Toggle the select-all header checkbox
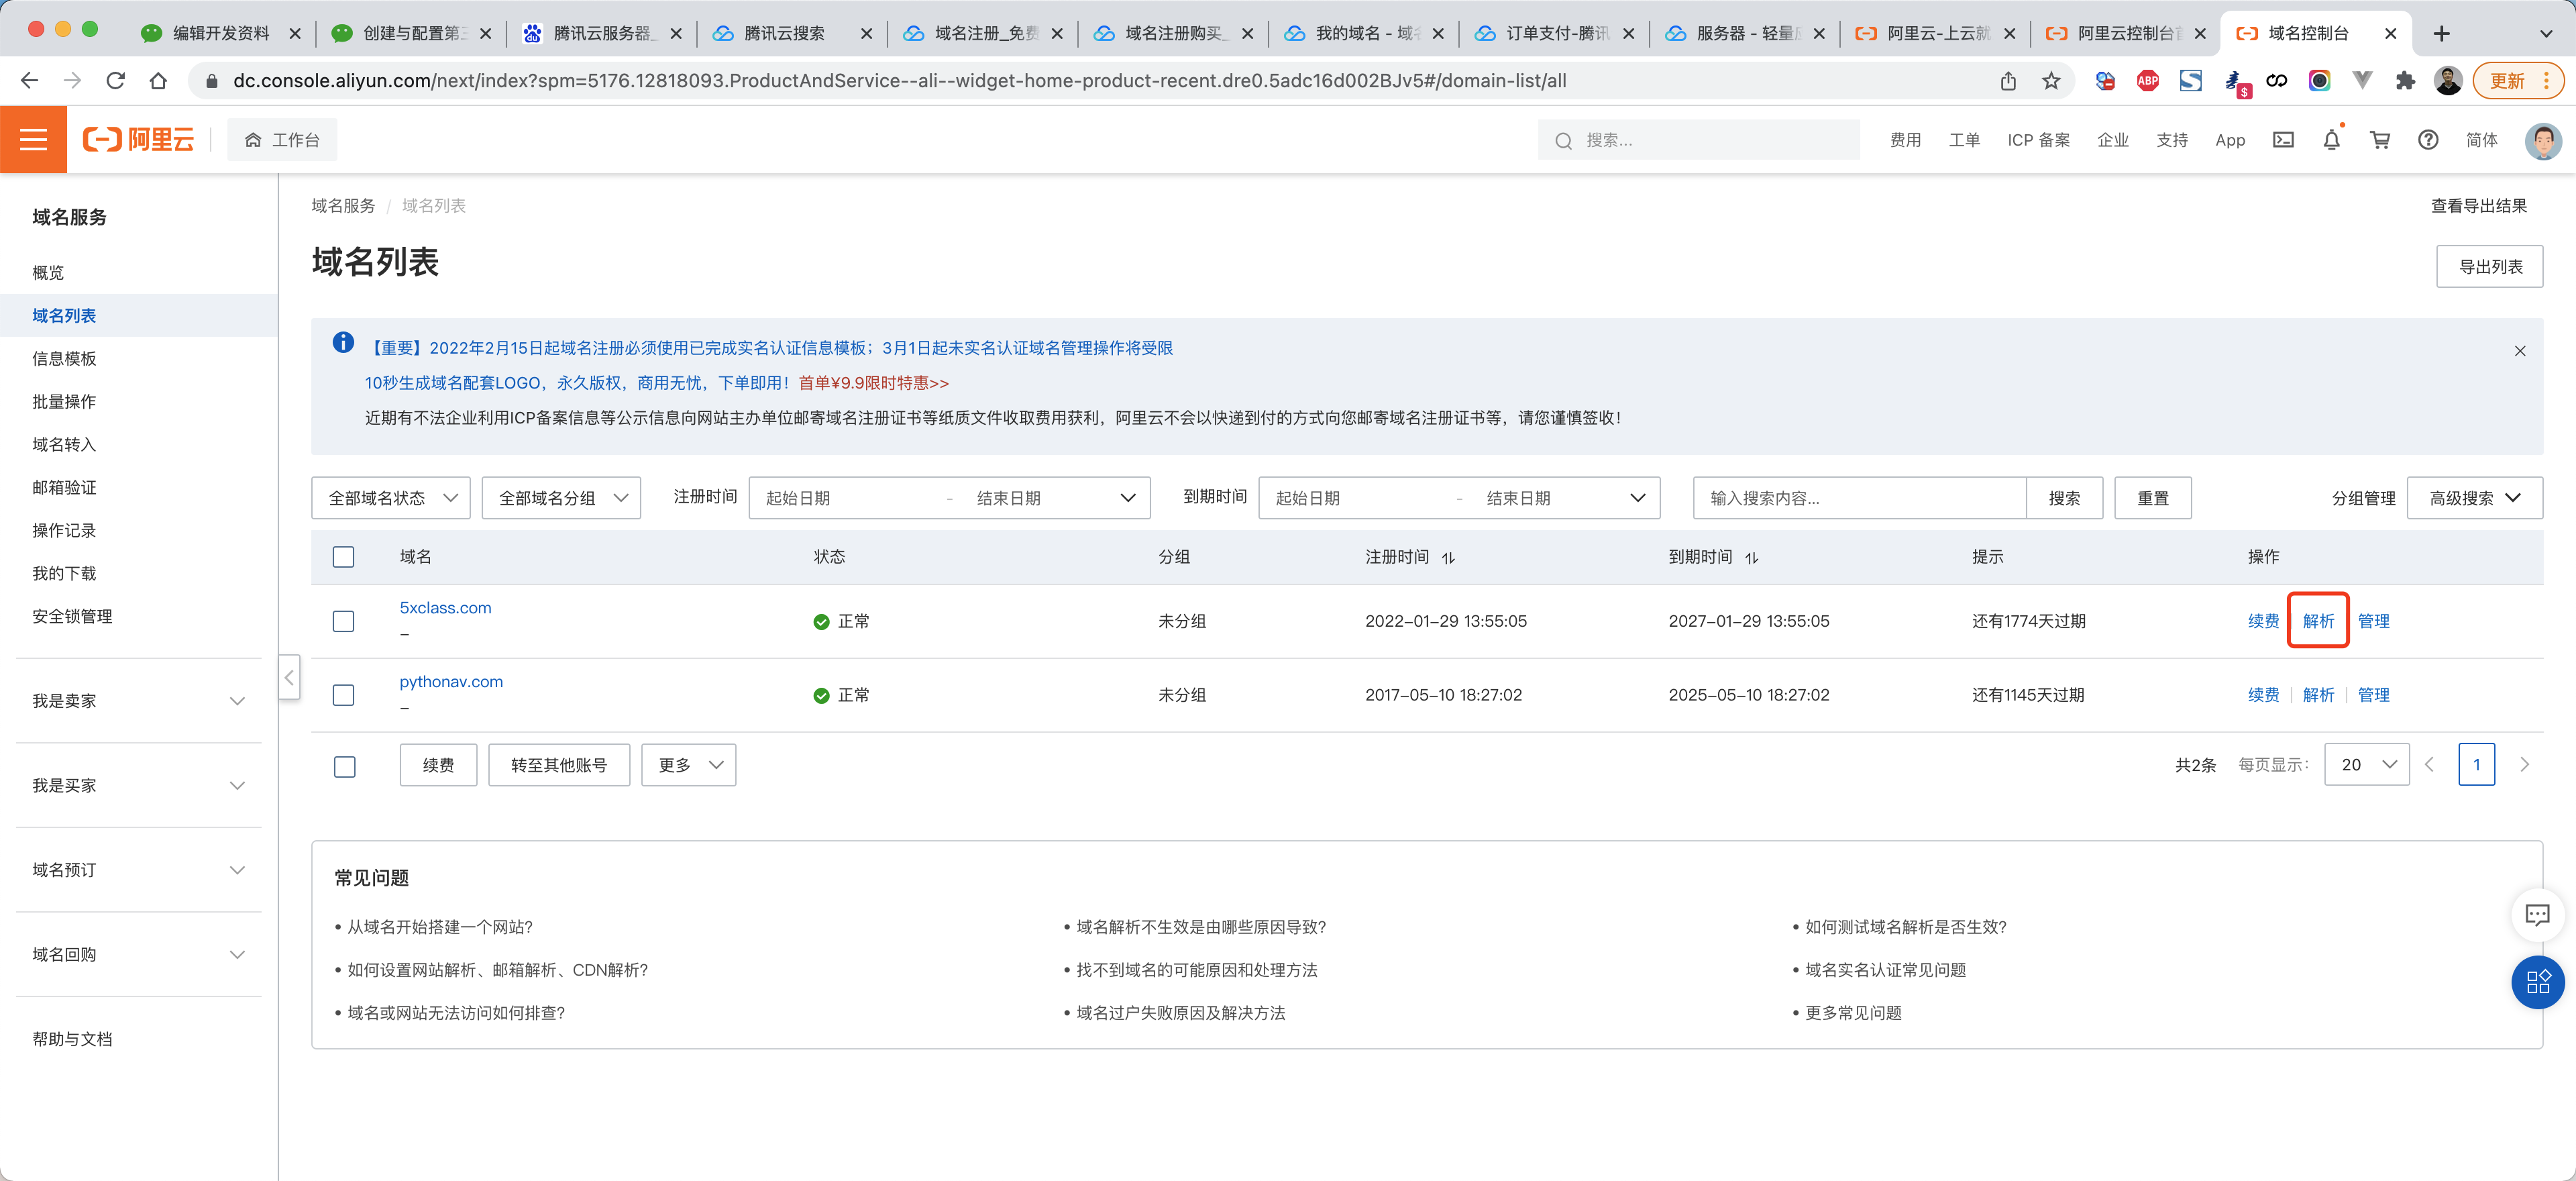 click(x=343, y=557)
